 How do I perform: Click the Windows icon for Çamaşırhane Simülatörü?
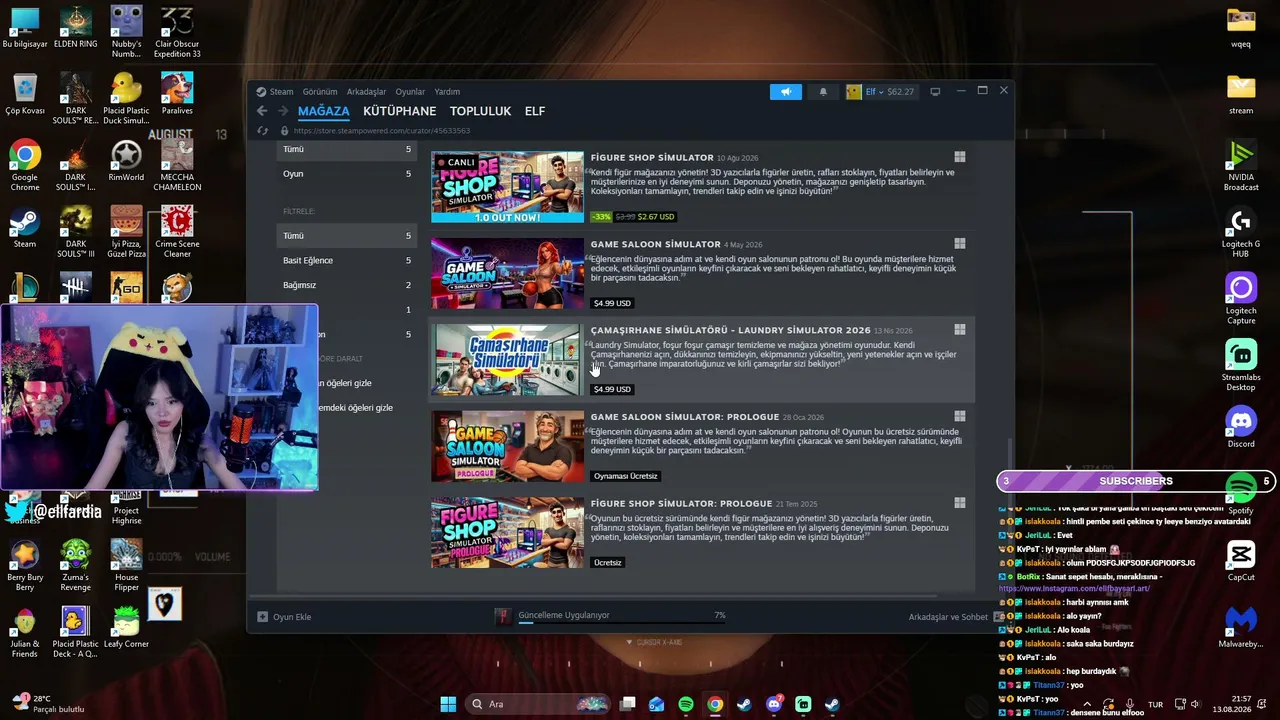click(x=960, y=330)
